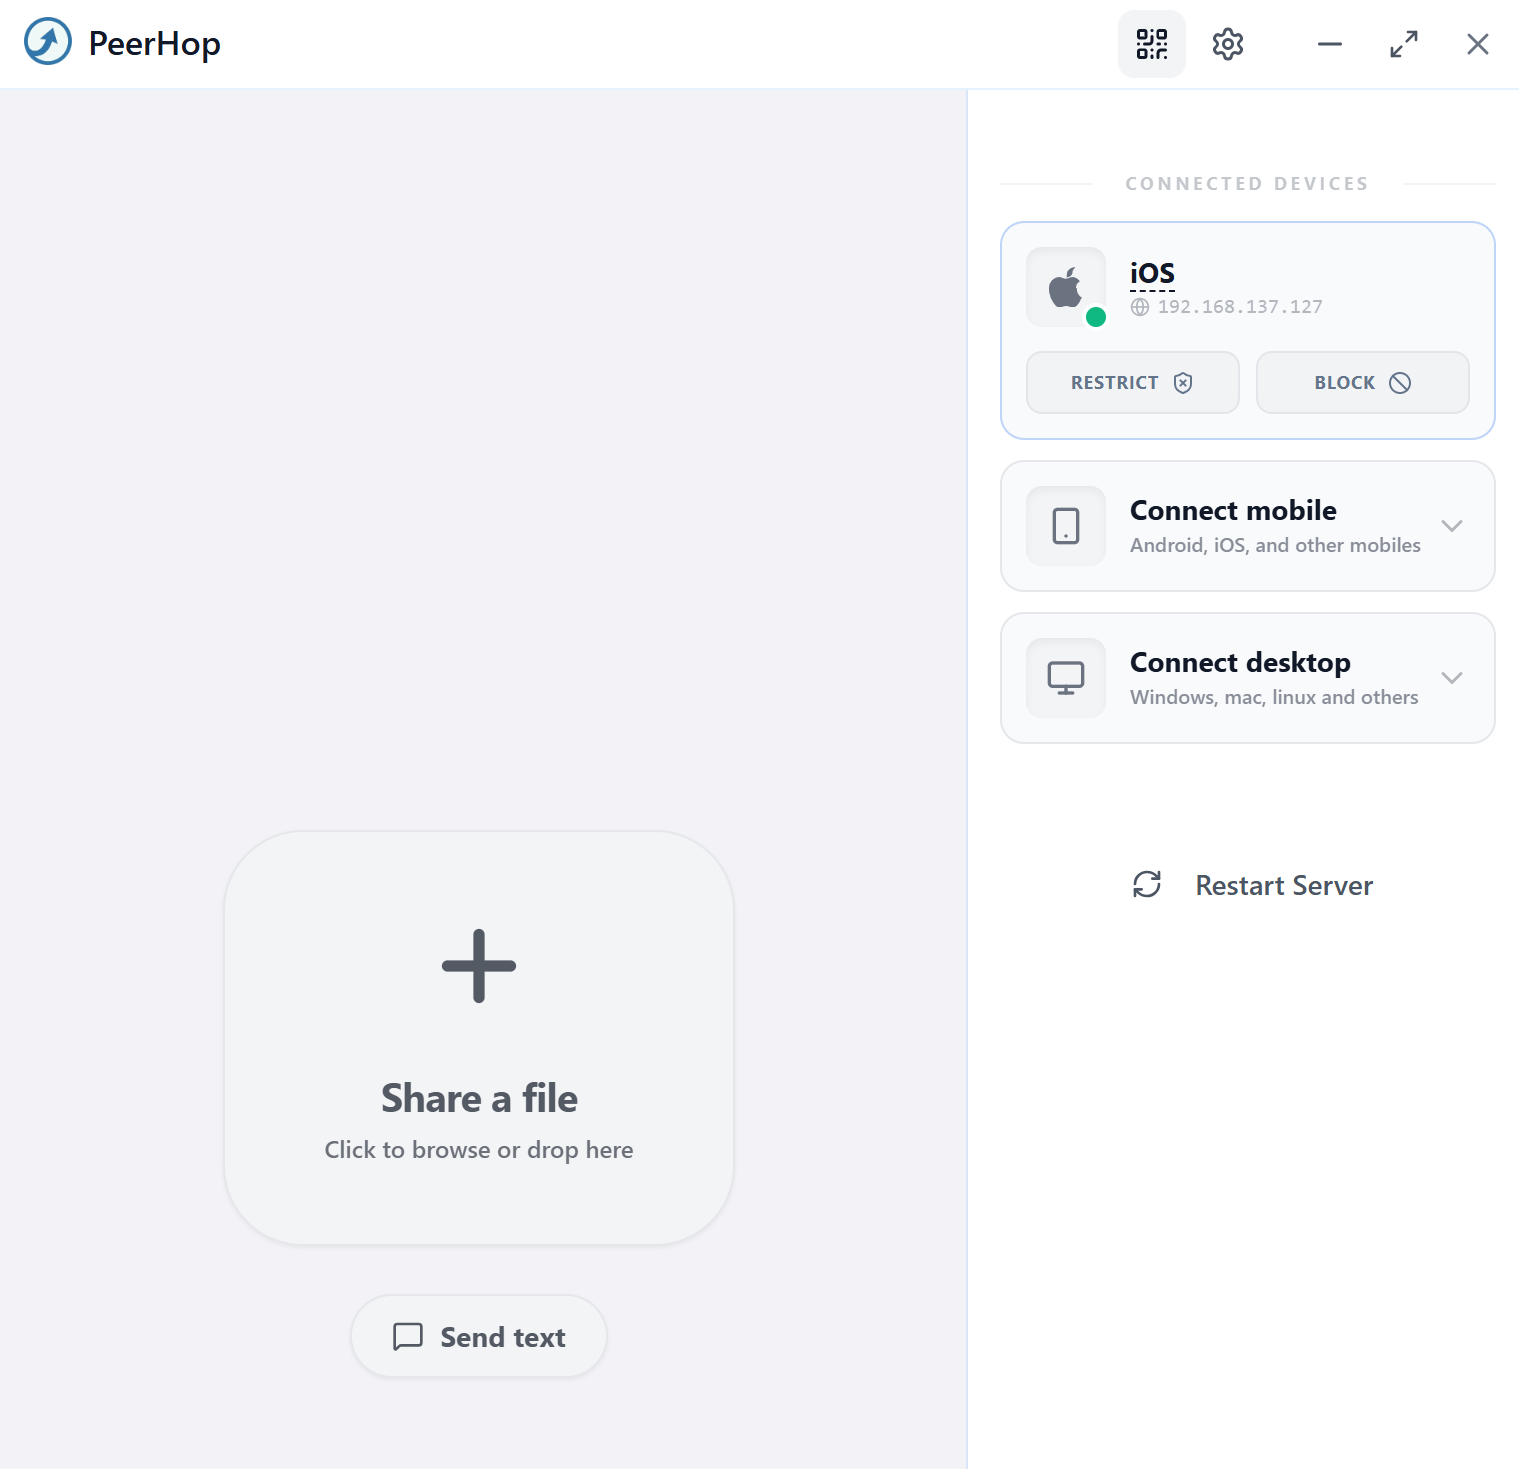1519x1469 pixels.
Task: Click Restart Server
Action: point(1253,885)
